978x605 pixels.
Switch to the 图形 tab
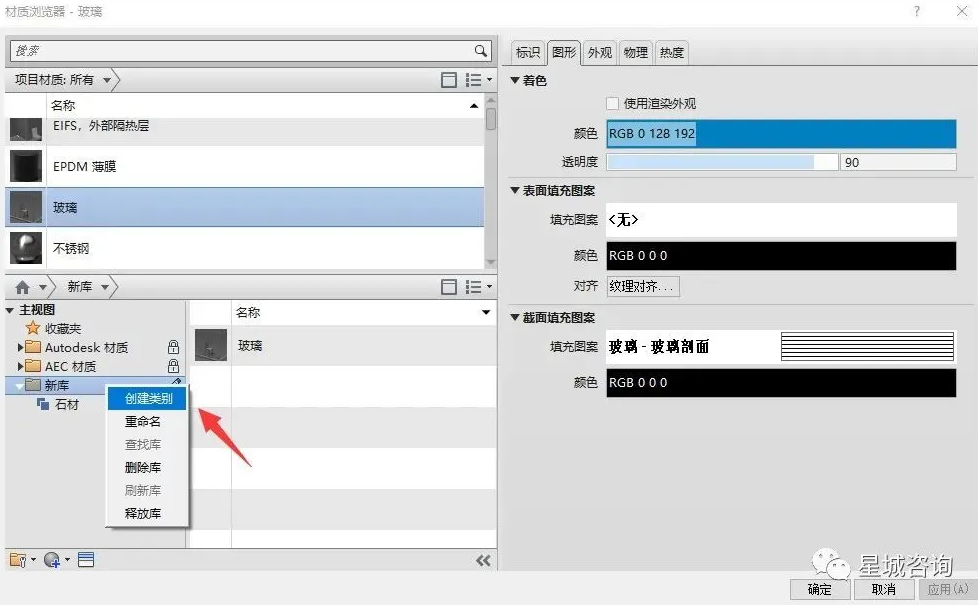coord(564,52)
